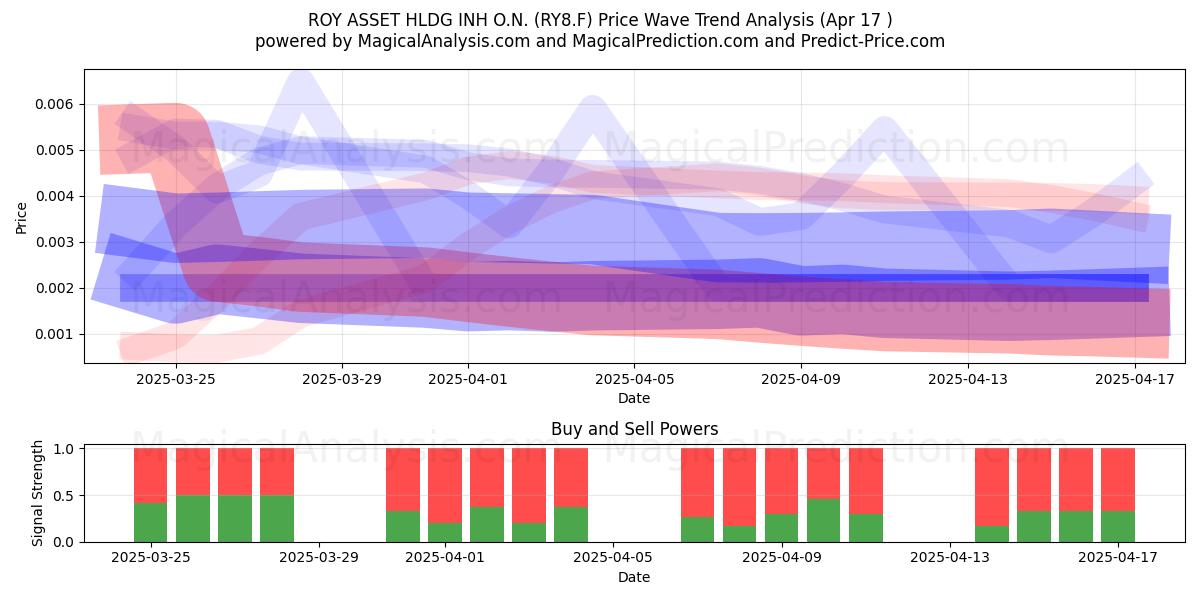Click 2025-04-05 tick under the Buy and Sell chart
Screen dimensions: 1200x600
point(613,558)
